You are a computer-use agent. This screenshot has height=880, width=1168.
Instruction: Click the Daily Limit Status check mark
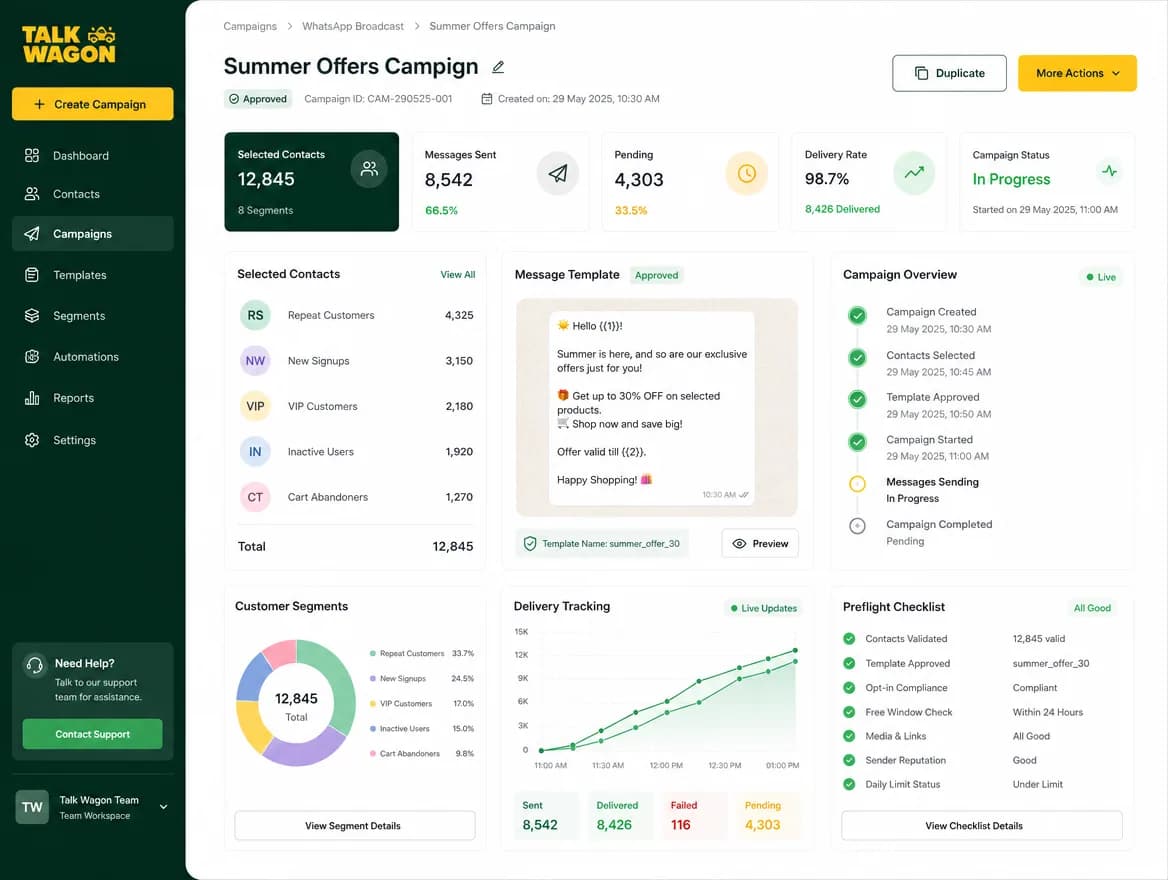click(x=848, y=784)
